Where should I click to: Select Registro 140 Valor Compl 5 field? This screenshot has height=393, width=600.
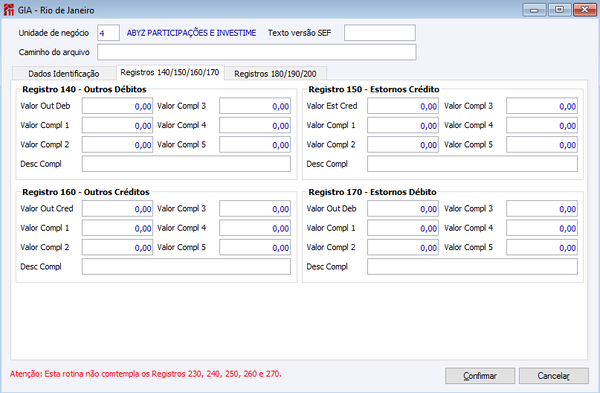click(255, 145)
